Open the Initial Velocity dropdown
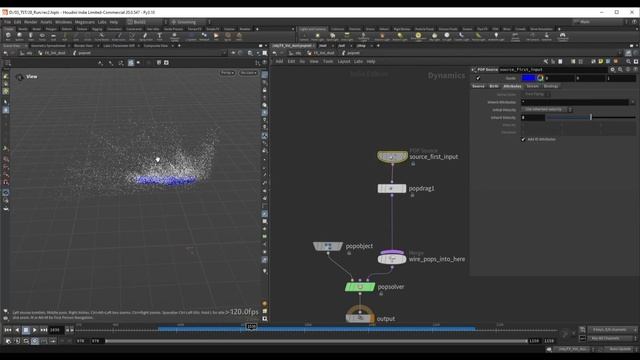Viewport: 640px width, 360px height. (x=547, y=110)
